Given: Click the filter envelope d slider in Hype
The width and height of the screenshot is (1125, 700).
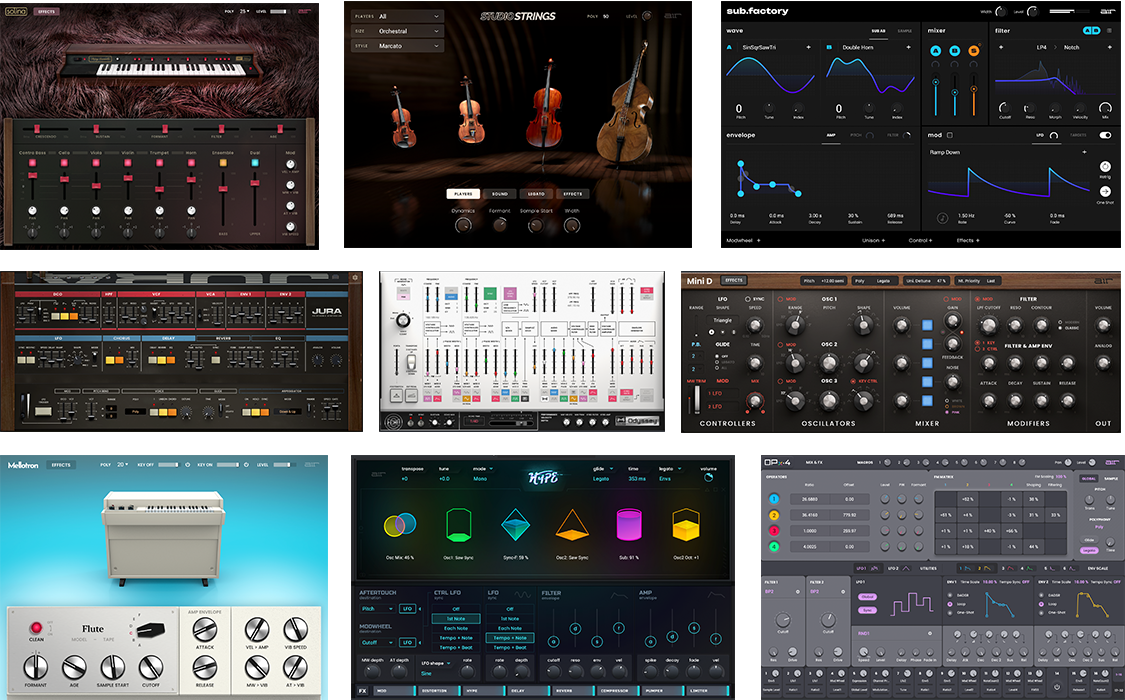Looking at the screenshot, I should tap(575, 628).
